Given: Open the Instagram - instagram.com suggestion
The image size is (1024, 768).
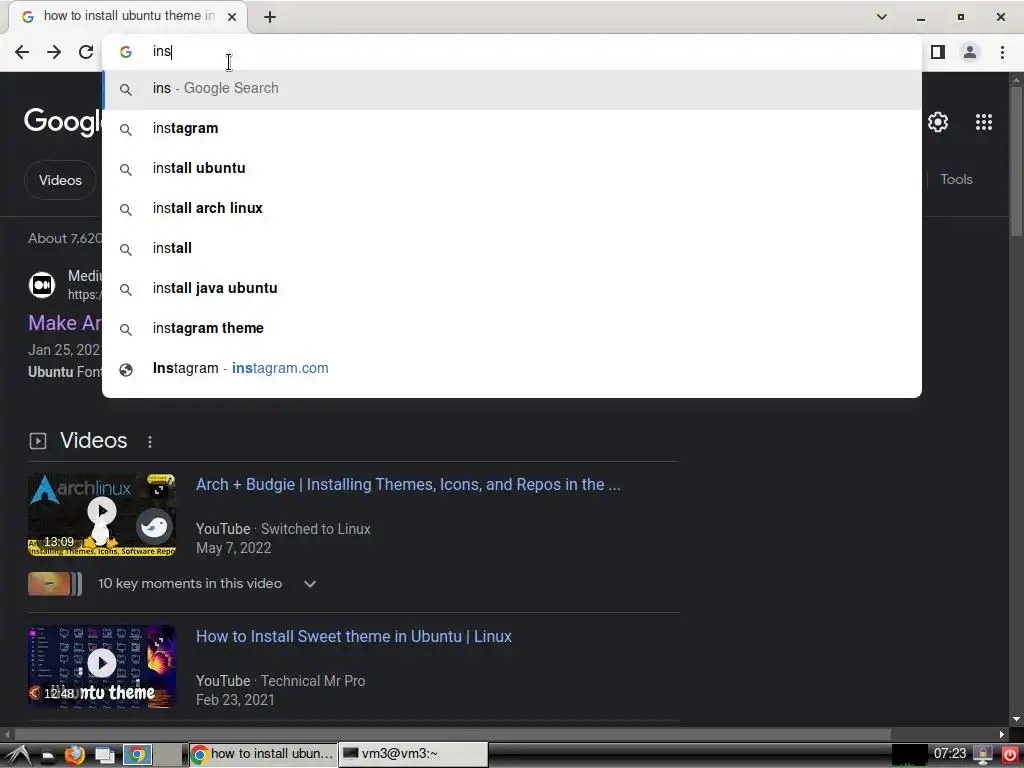Looking at the screenshot, I should [512, 368].
